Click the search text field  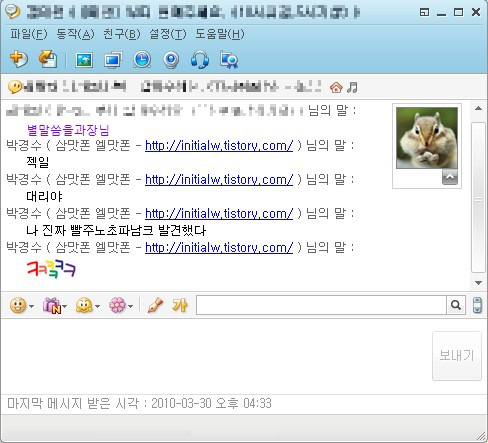point(321,305)
